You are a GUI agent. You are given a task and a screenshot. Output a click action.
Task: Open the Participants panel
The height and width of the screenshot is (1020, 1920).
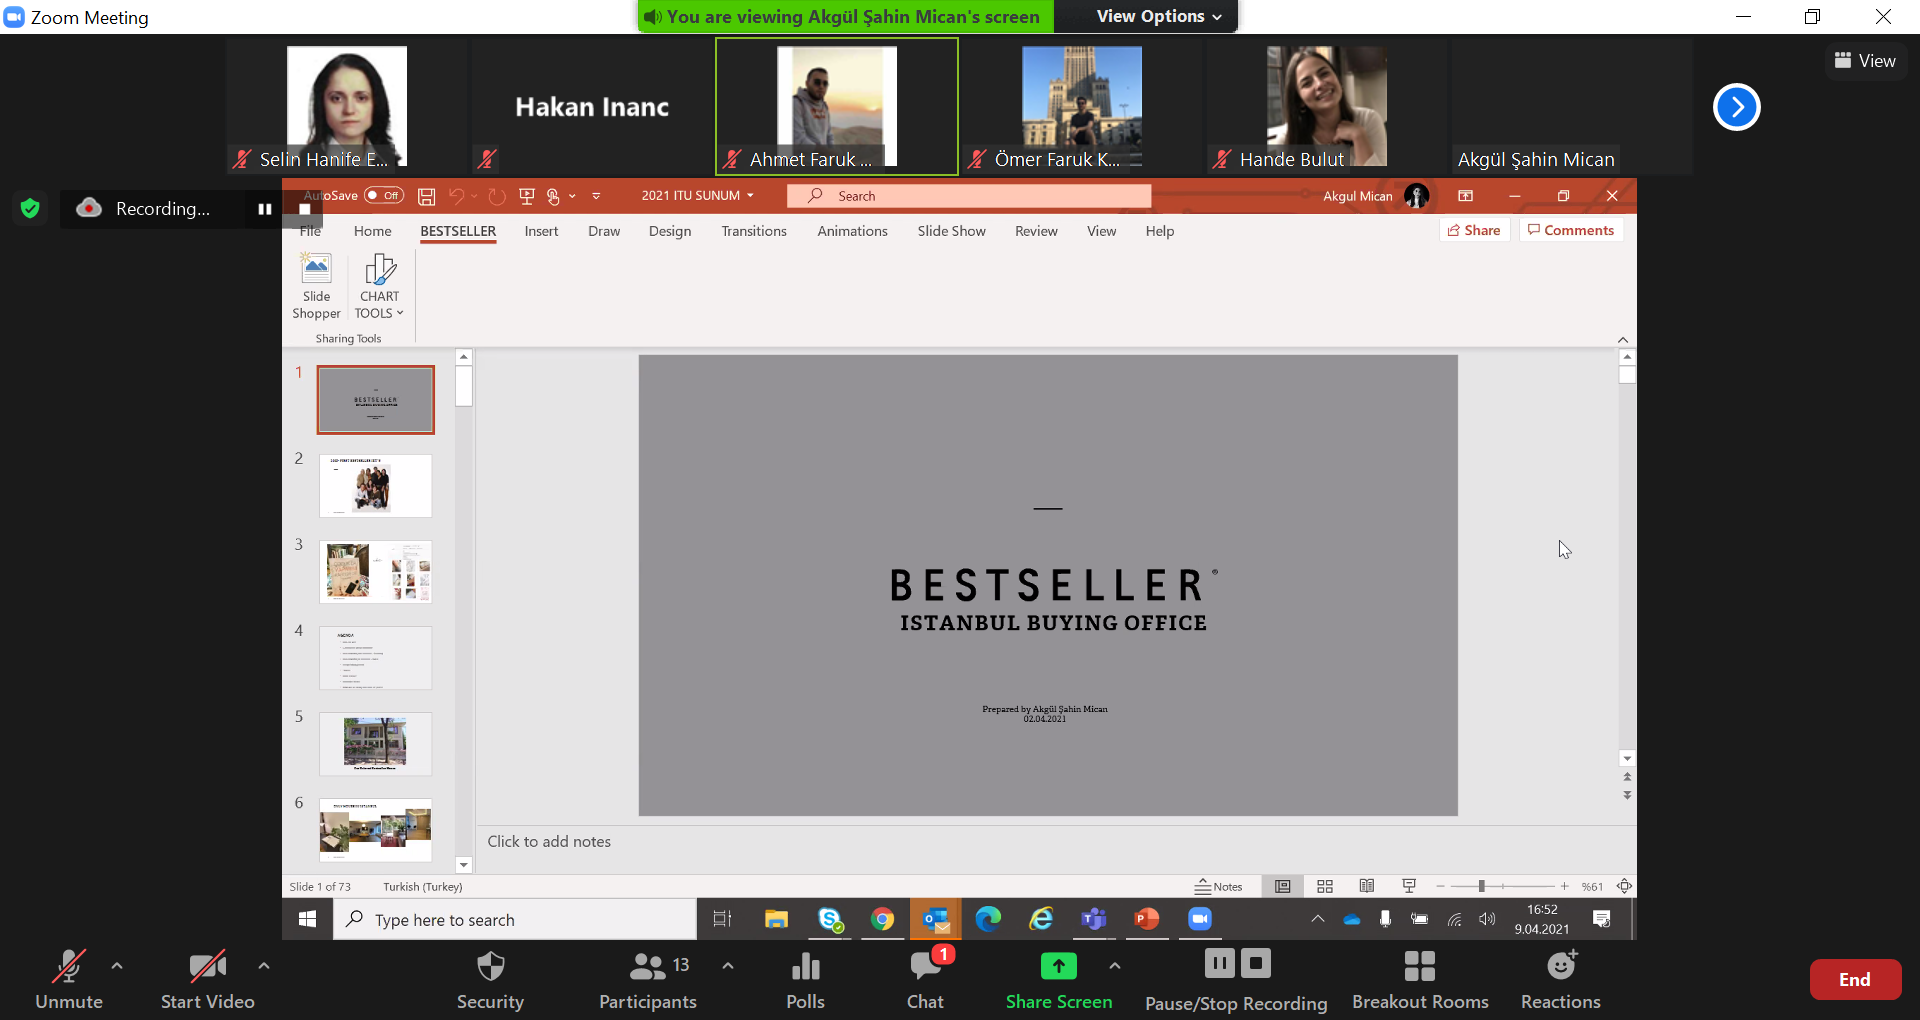(648, 980)
